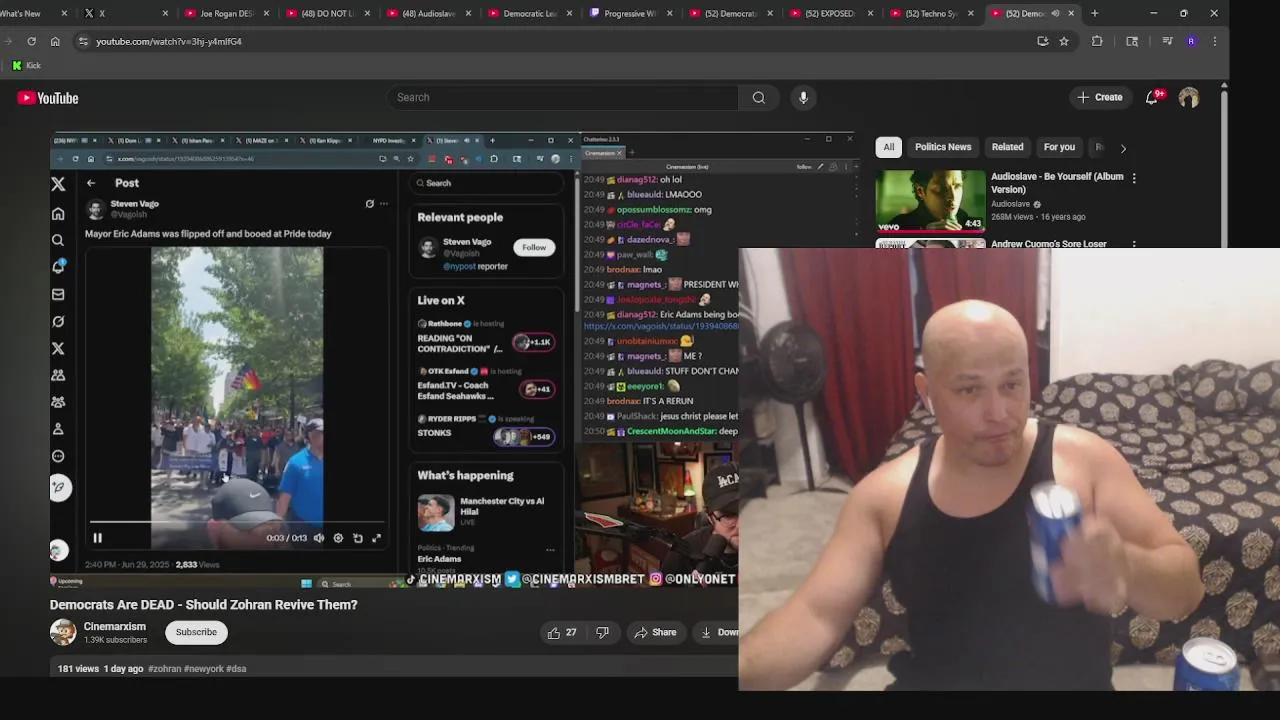Open options menu for Andrew Cuomo's Sore Loser video
The height and width of the screenshot is (720, 1280).
(x=1134, y=244)
